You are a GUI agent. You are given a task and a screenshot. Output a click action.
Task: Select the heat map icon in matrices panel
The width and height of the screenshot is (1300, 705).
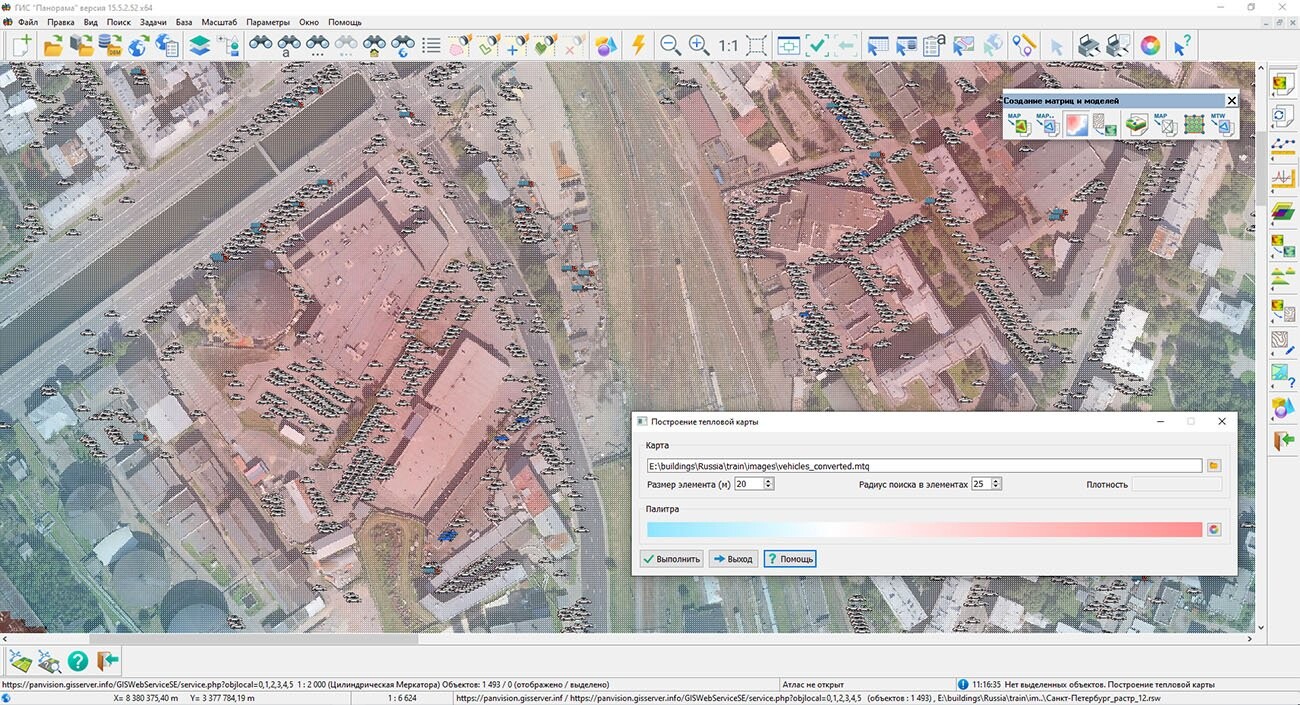(1076, 124)
